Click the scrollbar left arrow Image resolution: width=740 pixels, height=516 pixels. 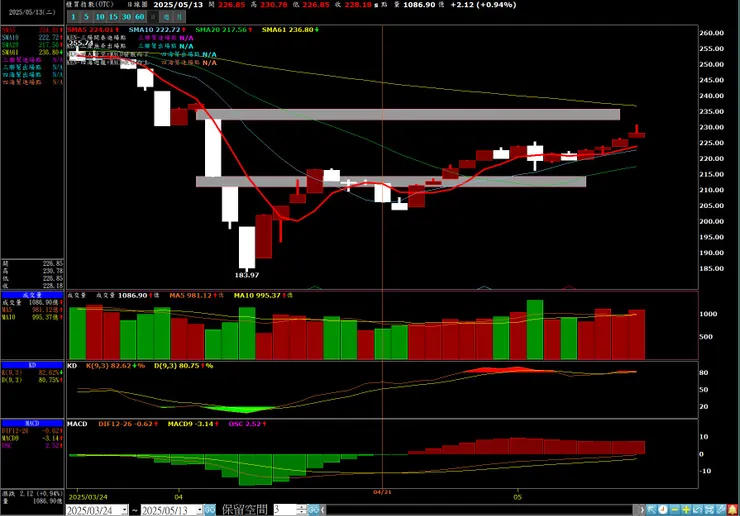323,510
